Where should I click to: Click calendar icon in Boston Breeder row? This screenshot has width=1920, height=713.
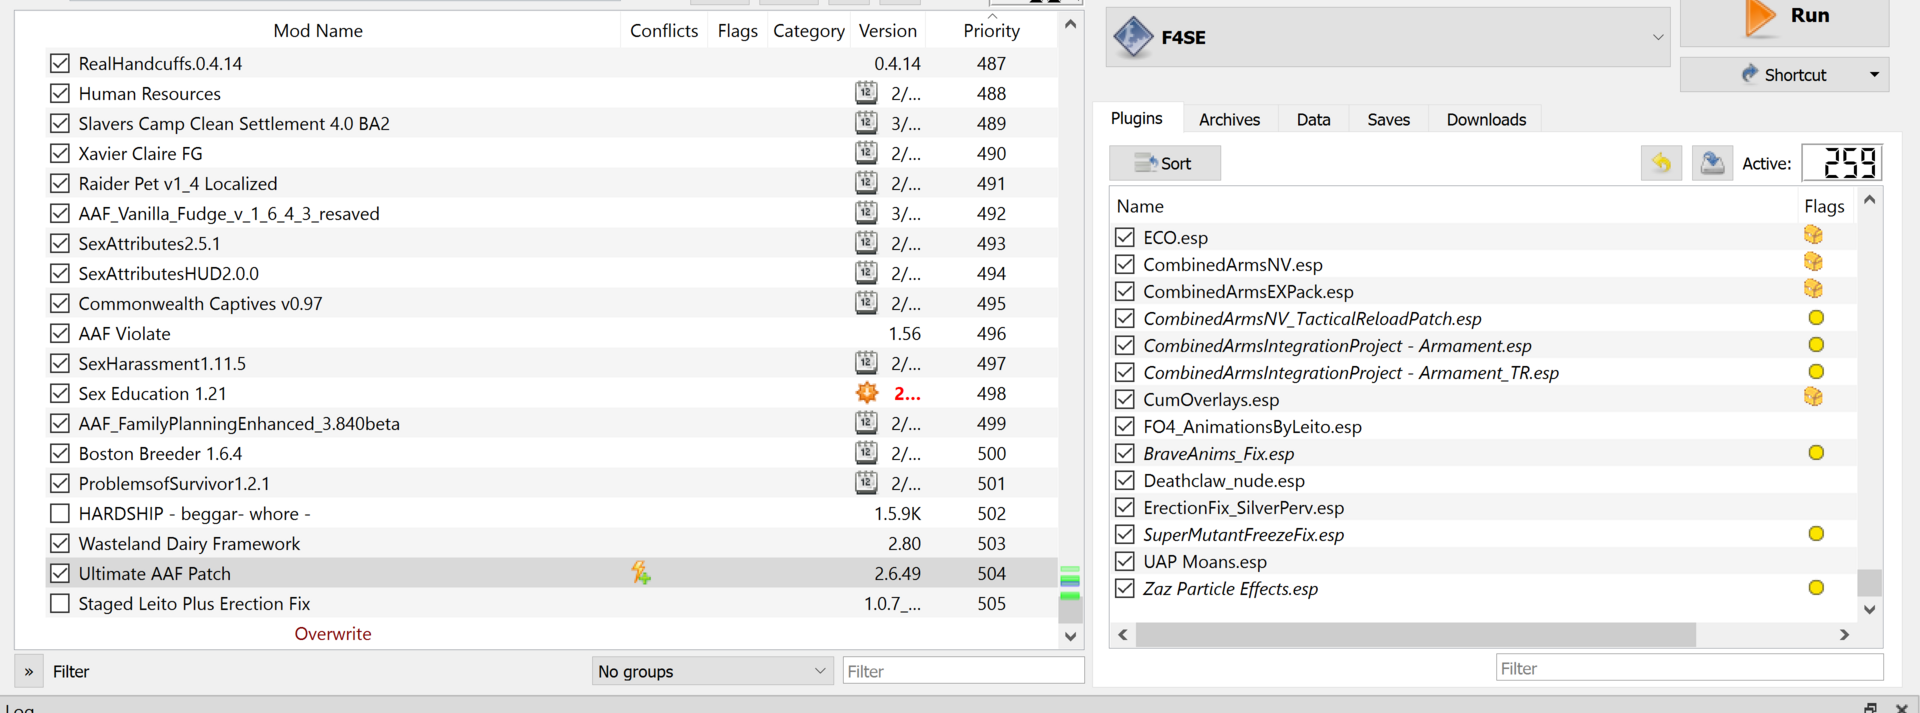(866, 453)
